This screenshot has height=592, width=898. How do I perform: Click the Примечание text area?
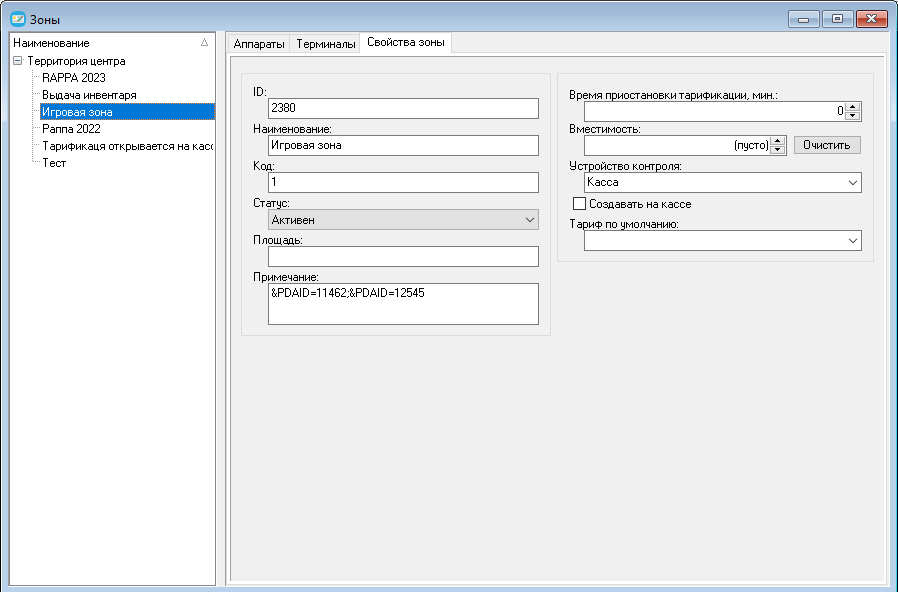403,304
